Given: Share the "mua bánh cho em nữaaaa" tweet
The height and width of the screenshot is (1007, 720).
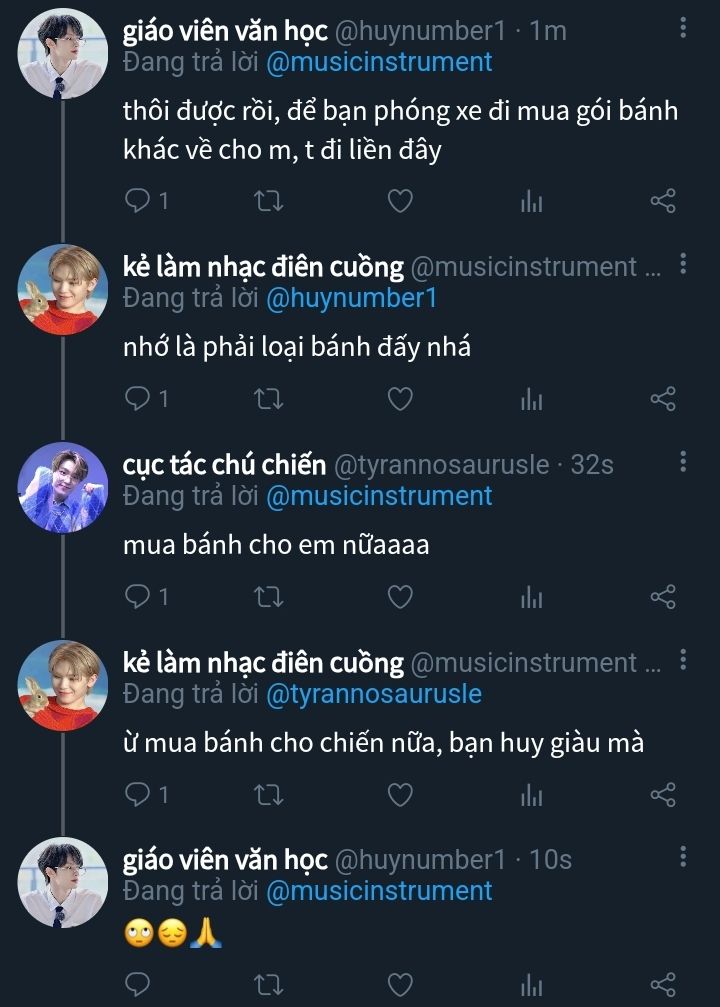Looking at the screenshot, I should click(663, 597).
